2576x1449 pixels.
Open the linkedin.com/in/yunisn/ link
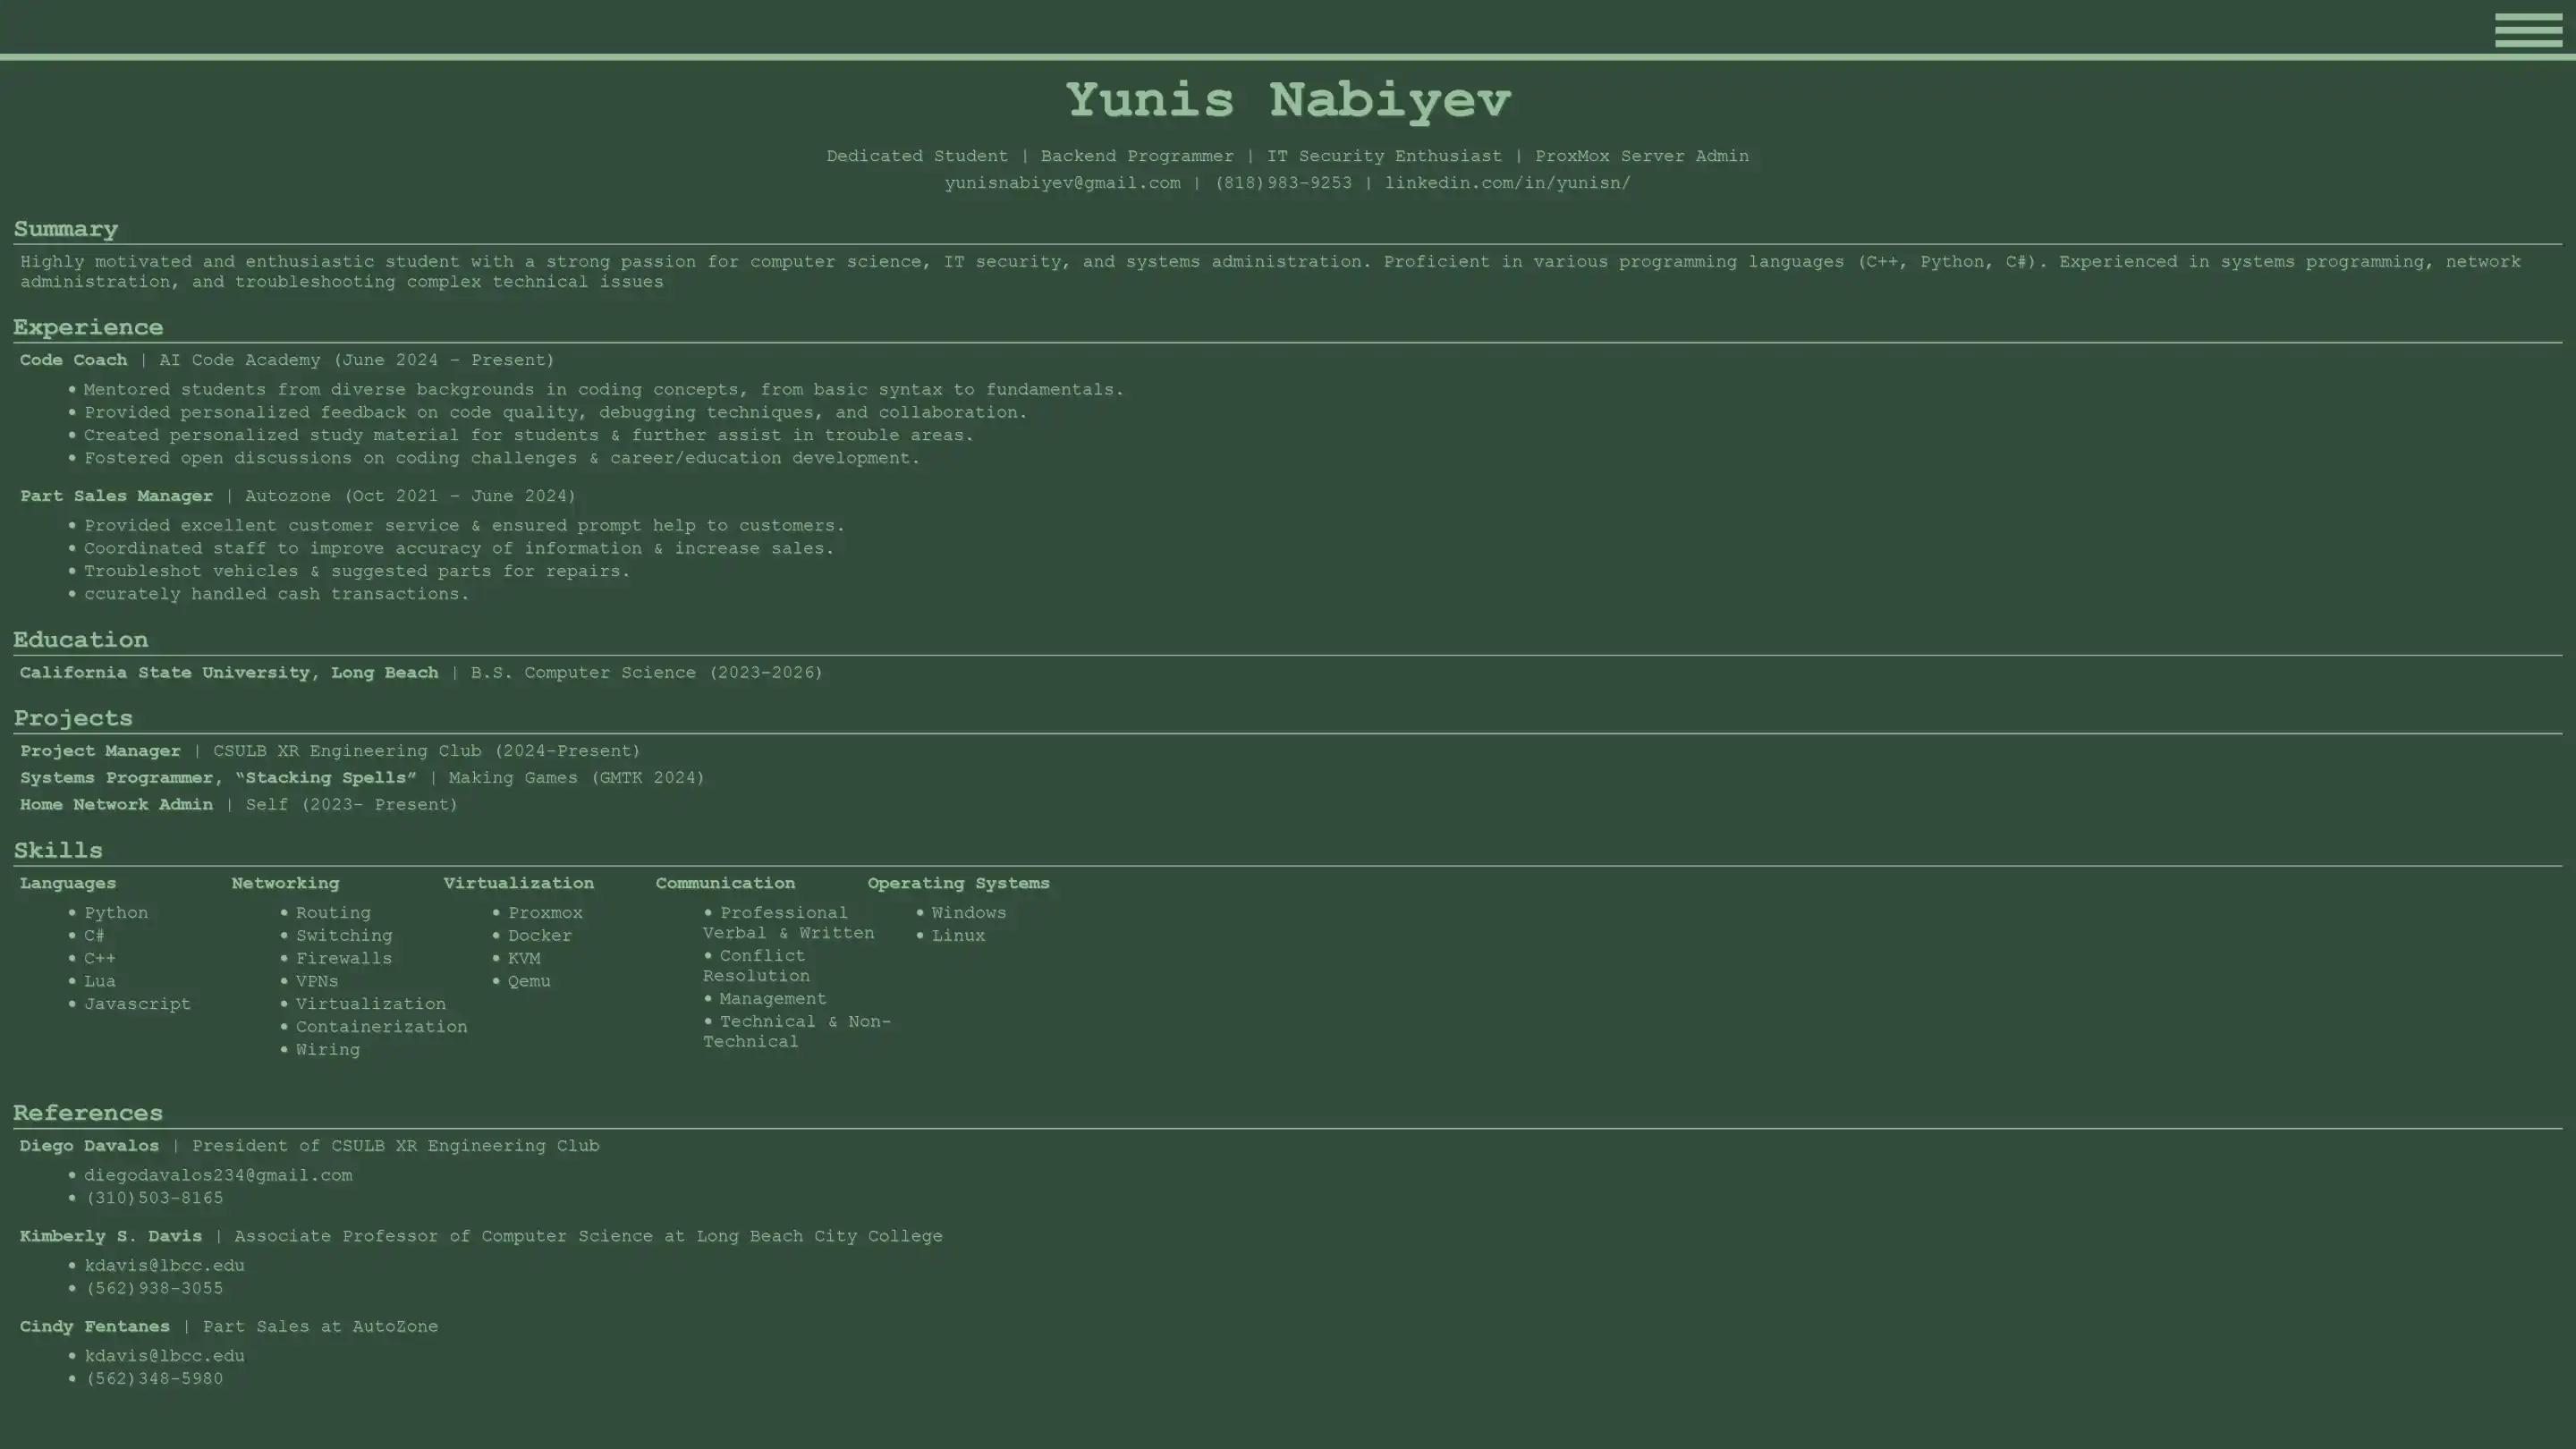click(x=1506, y=183)
